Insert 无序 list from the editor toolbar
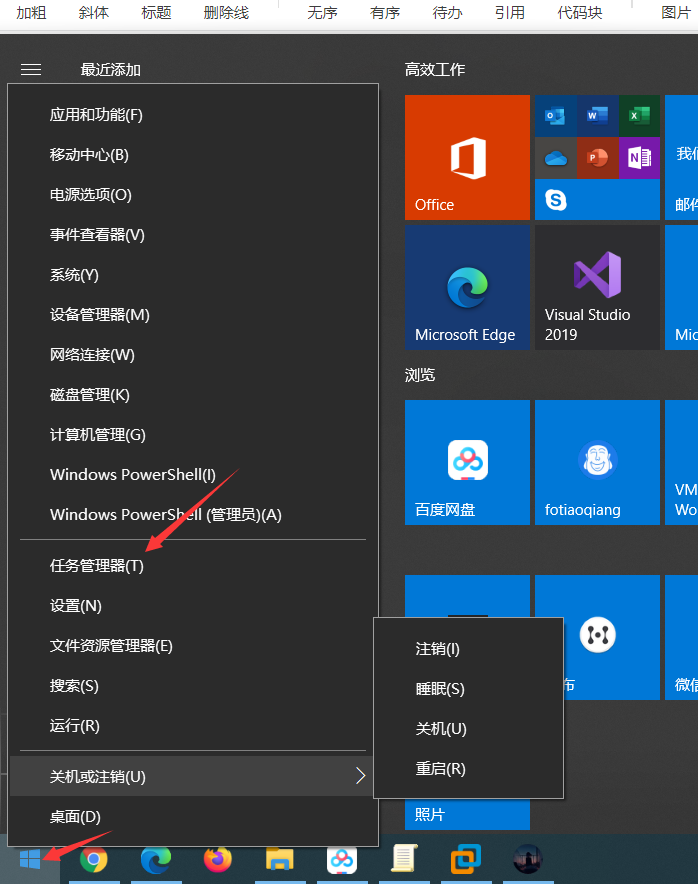The width and height of the screenshot is (698, 884). [x=322, y=12]
